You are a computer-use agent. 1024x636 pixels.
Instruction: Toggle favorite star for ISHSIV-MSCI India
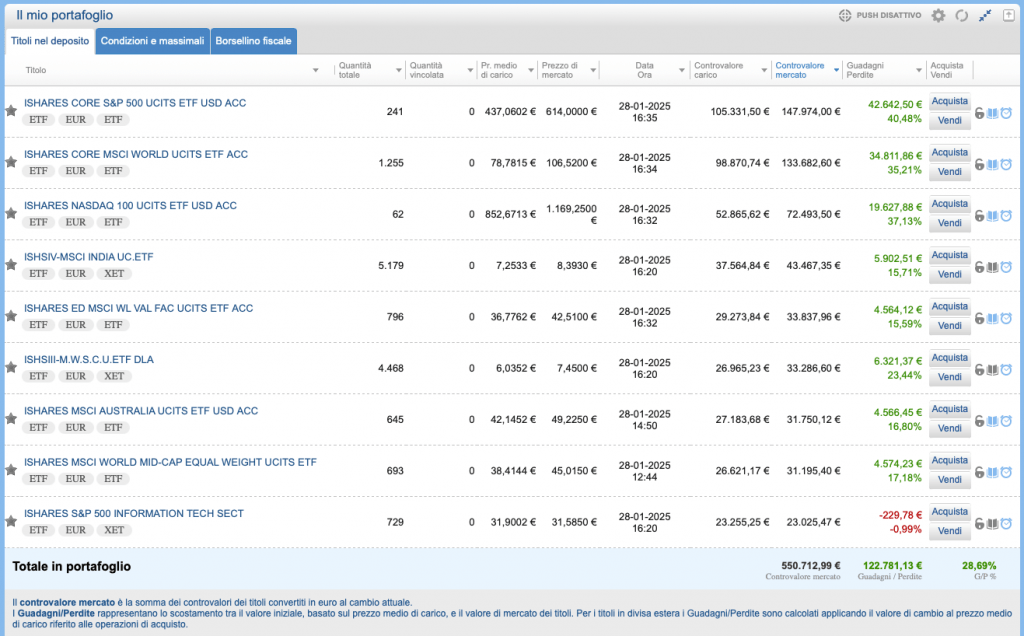coord(11,264)
